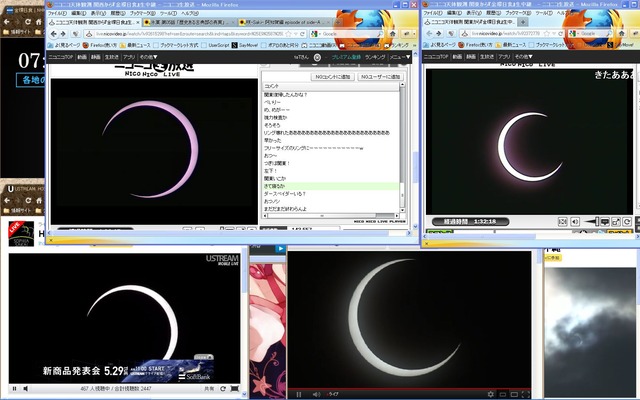Screen dimensions: 640x400
Task: Open ファイル menu in left Firefox window
Action: 57,13
